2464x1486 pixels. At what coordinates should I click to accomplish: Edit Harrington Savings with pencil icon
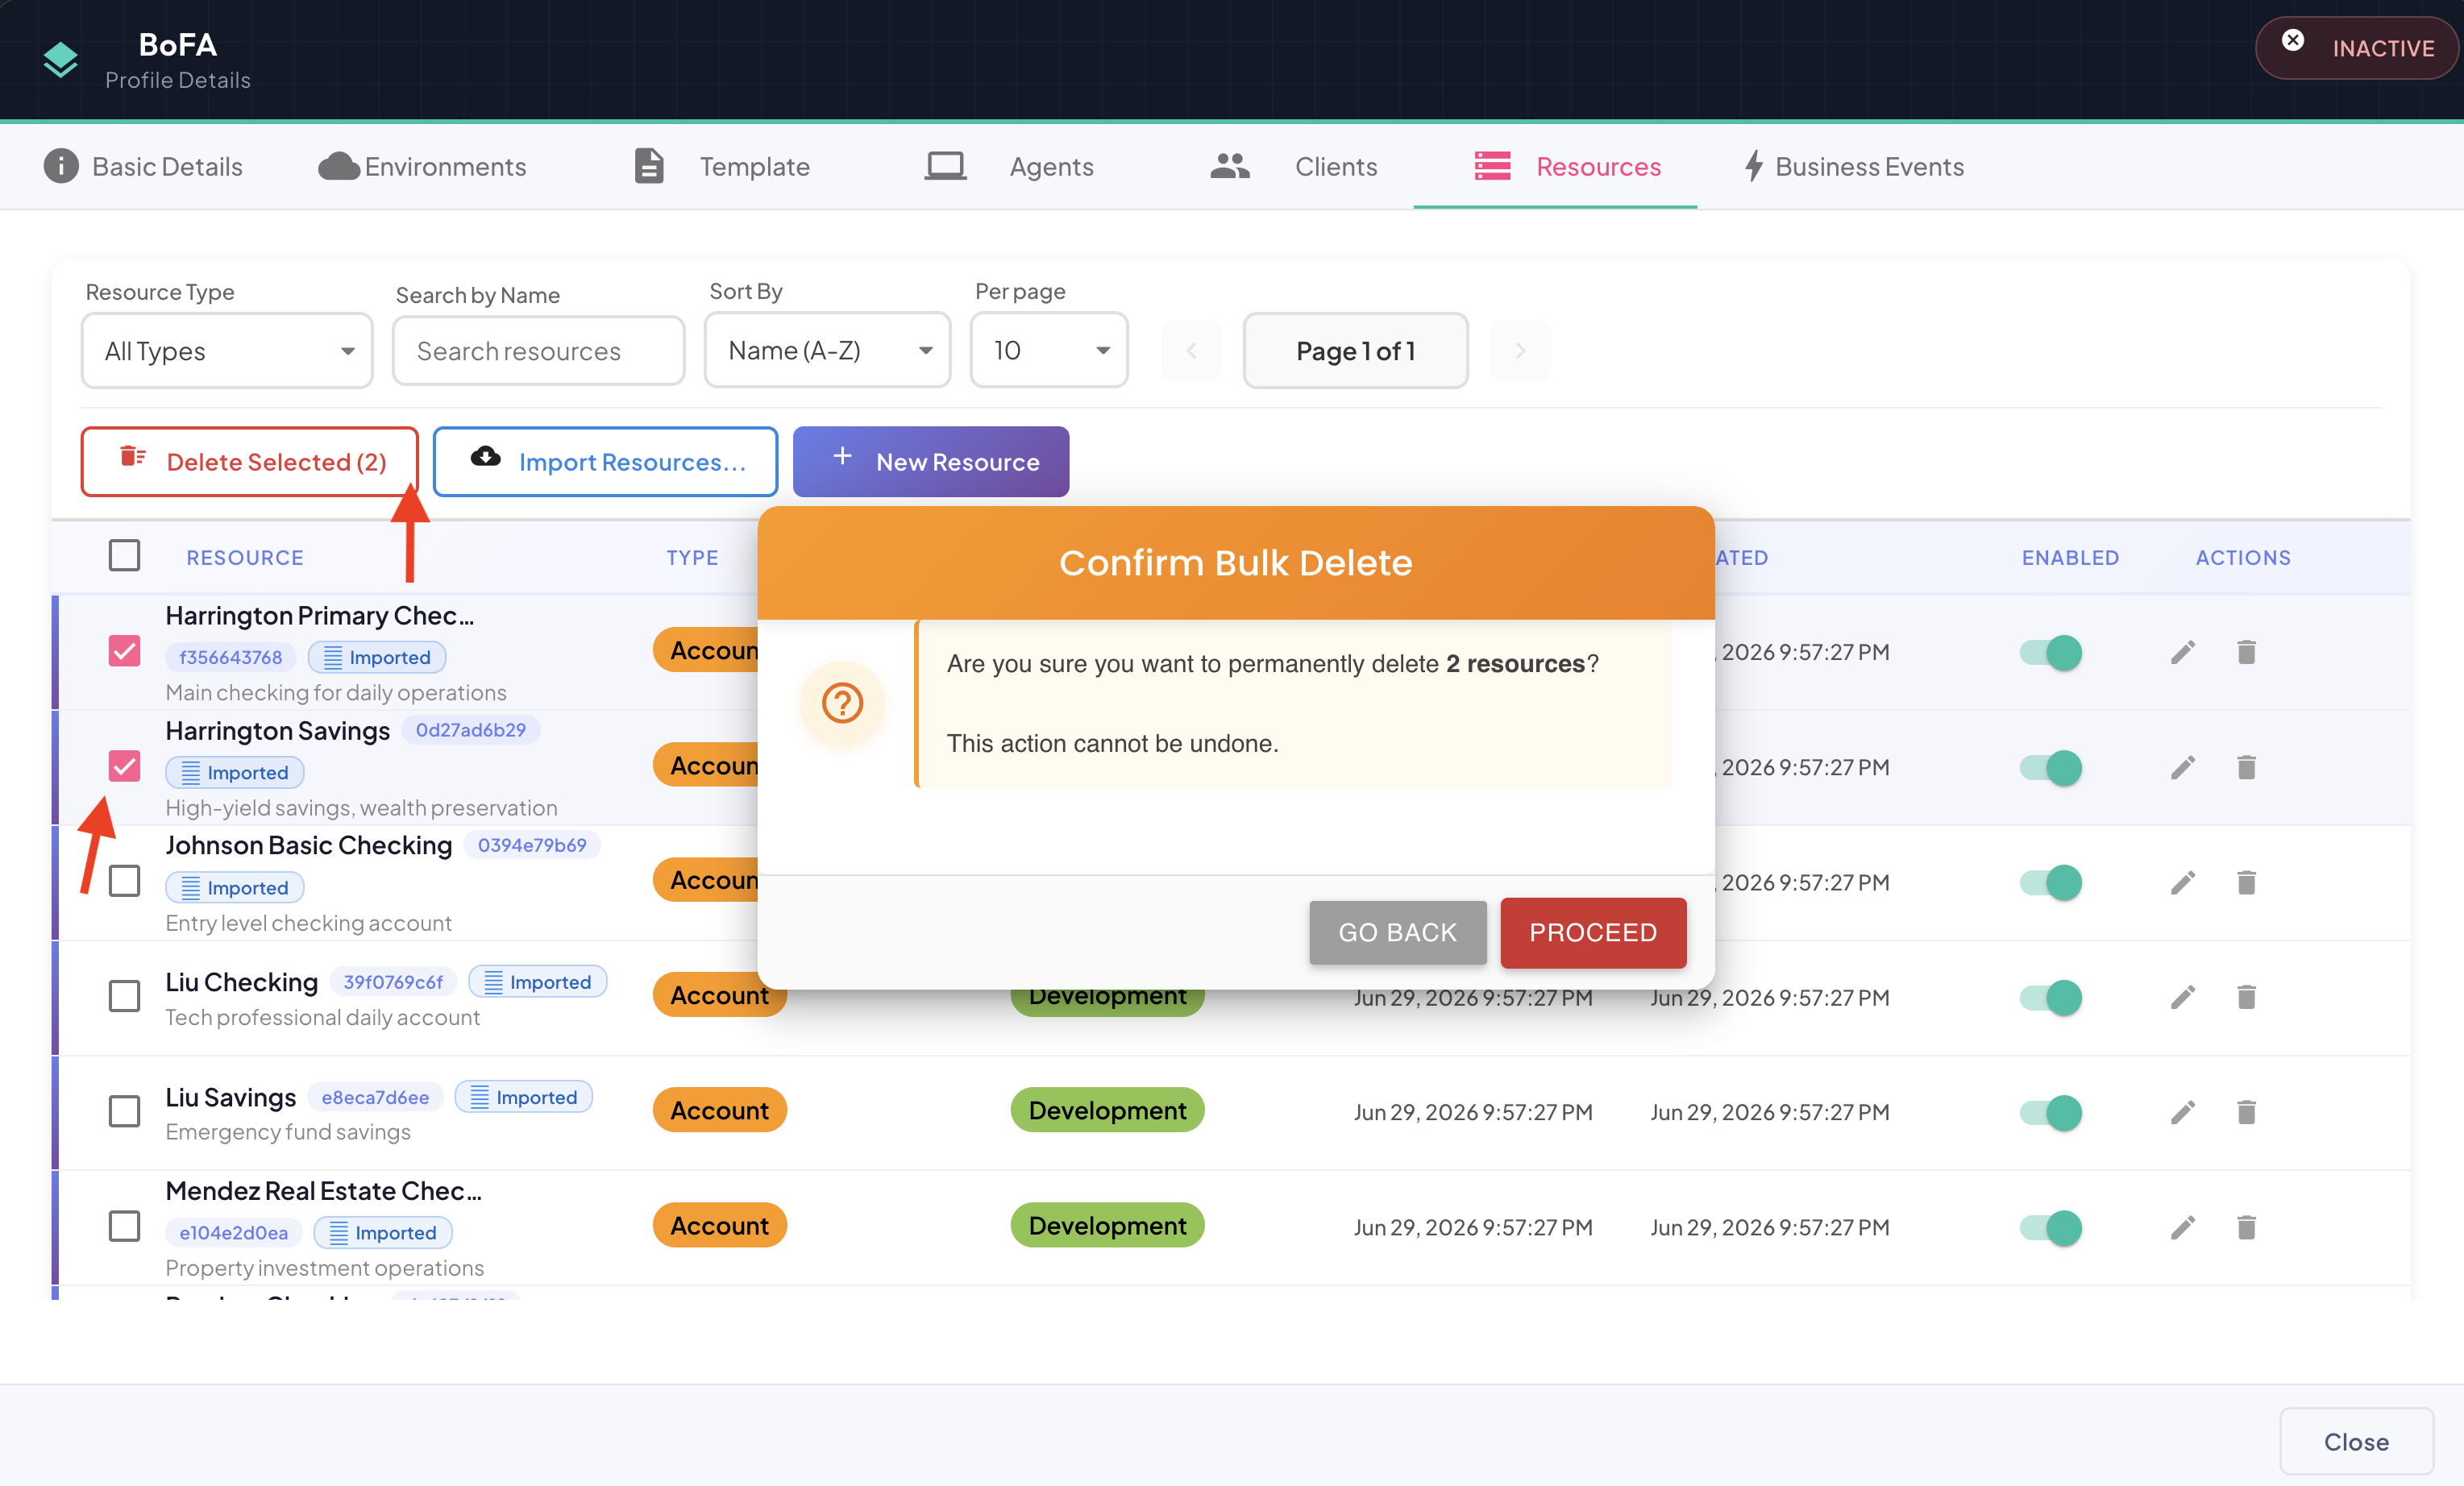[x=2183, y=767]
